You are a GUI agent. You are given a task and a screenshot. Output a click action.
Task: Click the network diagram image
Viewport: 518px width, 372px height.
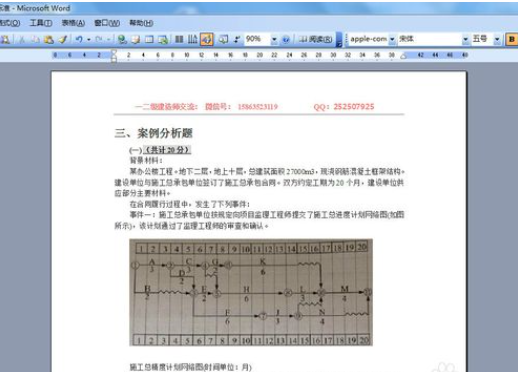[251, 292]
